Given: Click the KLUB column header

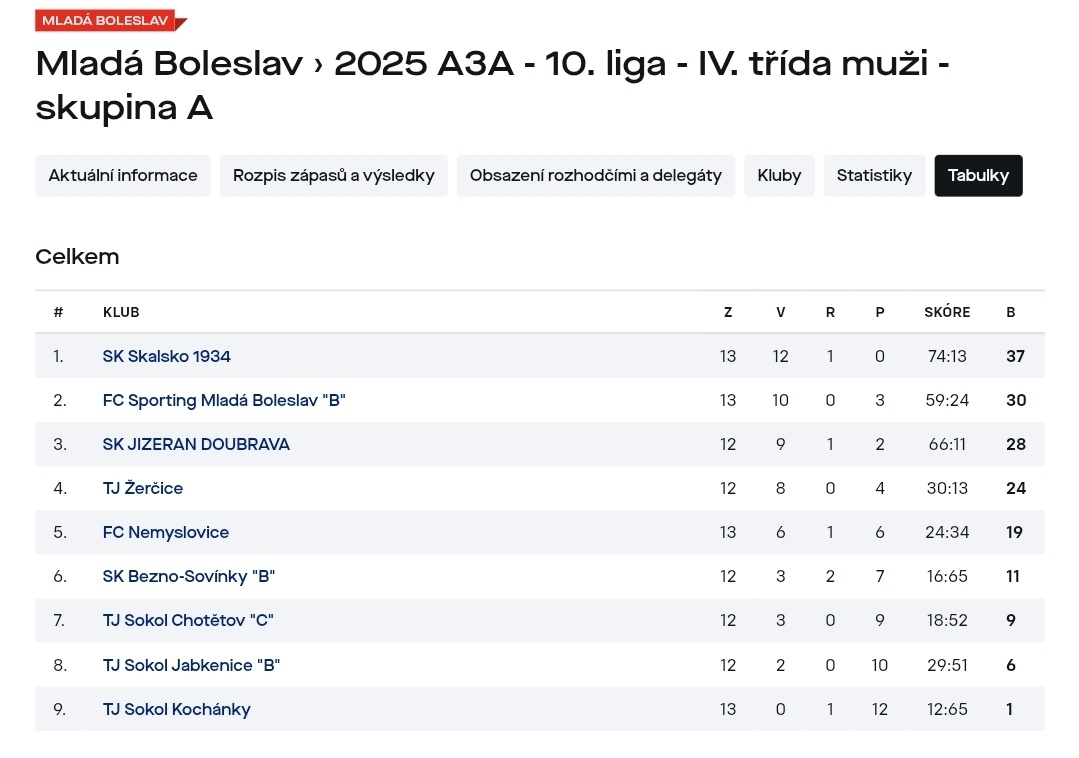Looking at the screenshot, I should point(121,312).
